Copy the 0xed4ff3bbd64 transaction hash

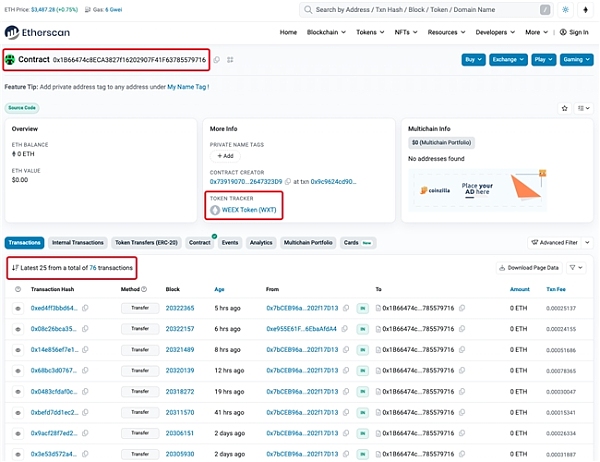(86, 308)
